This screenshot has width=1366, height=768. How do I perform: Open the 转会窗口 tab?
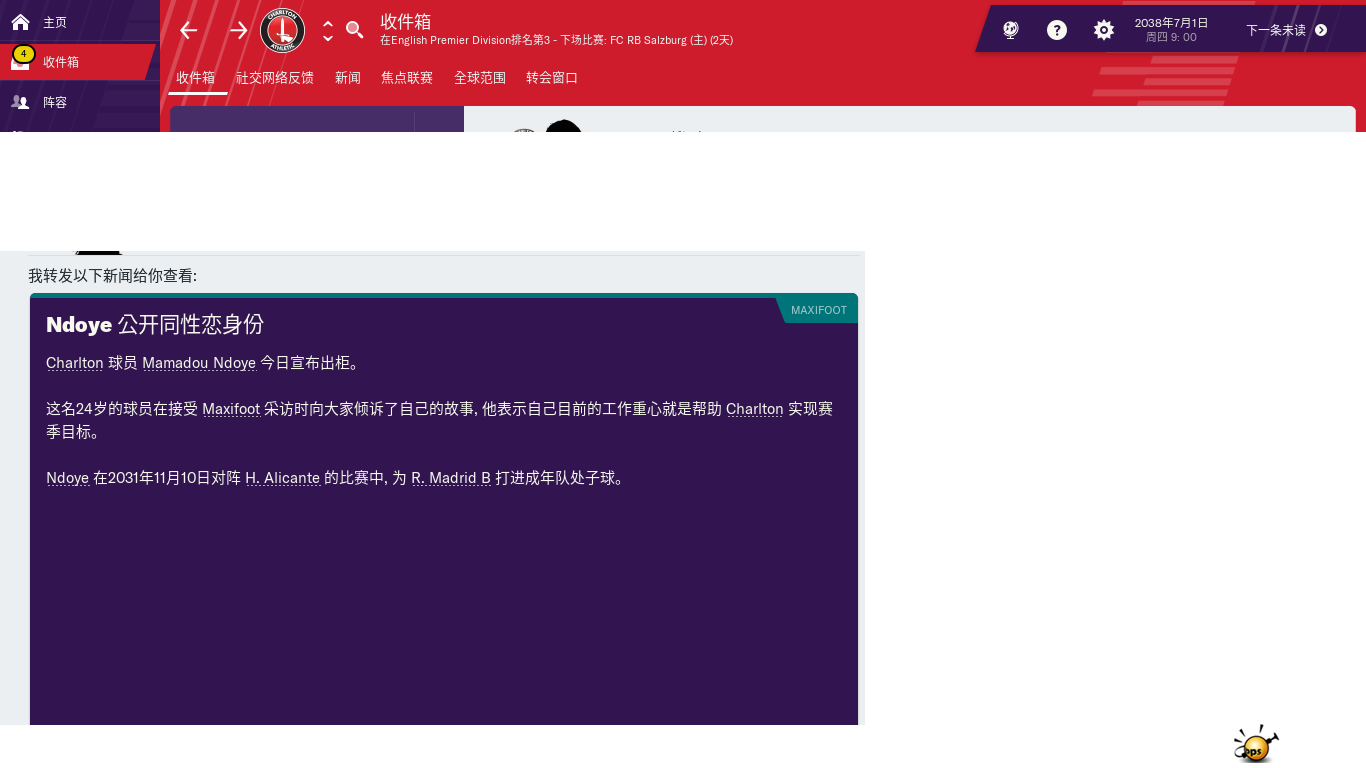(552, 78)
